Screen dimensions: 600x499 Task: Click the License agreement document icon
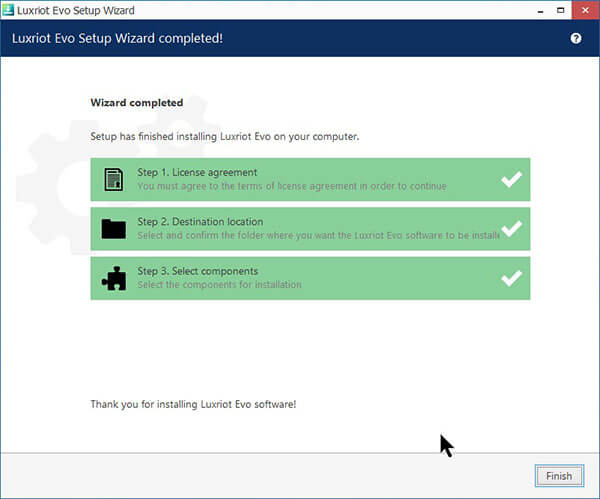[x=113, y=180]
